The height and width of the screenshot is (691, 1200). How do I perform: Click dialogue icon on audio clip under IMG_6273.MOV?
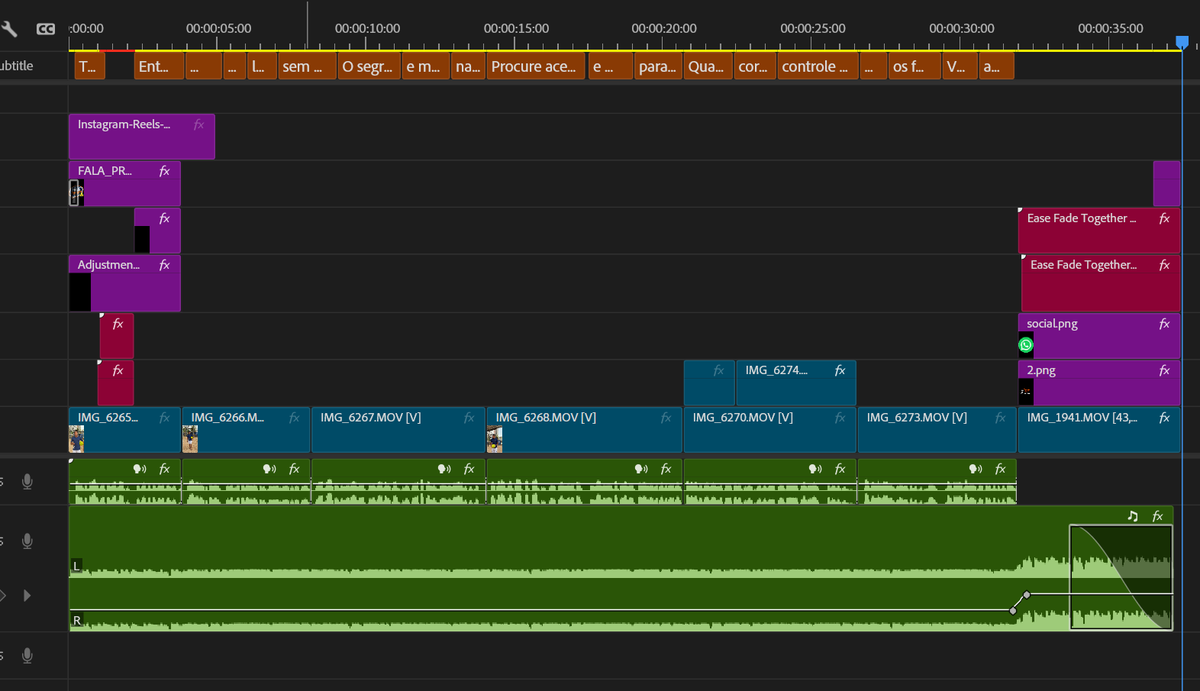pyautogui.click(x=976, y=469)
